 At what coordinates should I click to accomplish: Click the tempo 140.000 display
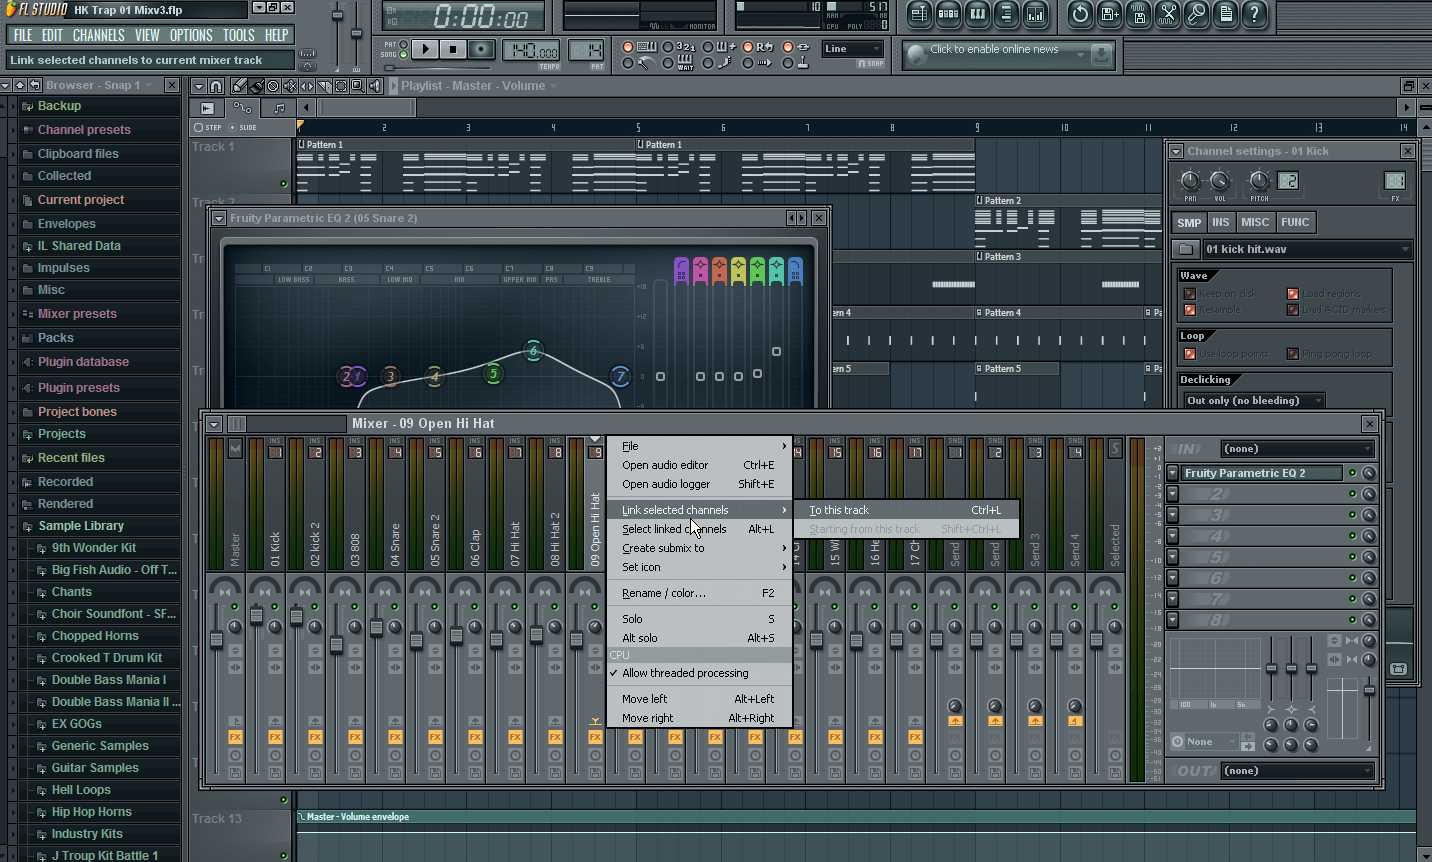531,50
